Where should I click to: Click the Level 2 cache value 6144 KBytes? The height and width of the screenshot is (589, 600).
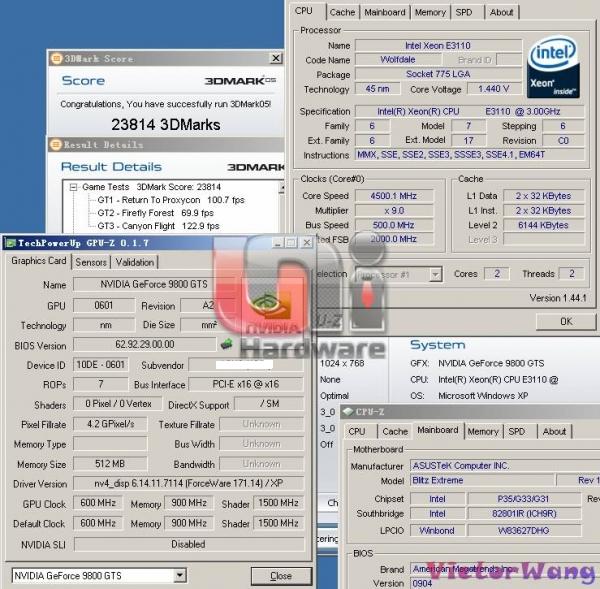tap(543, 225)
